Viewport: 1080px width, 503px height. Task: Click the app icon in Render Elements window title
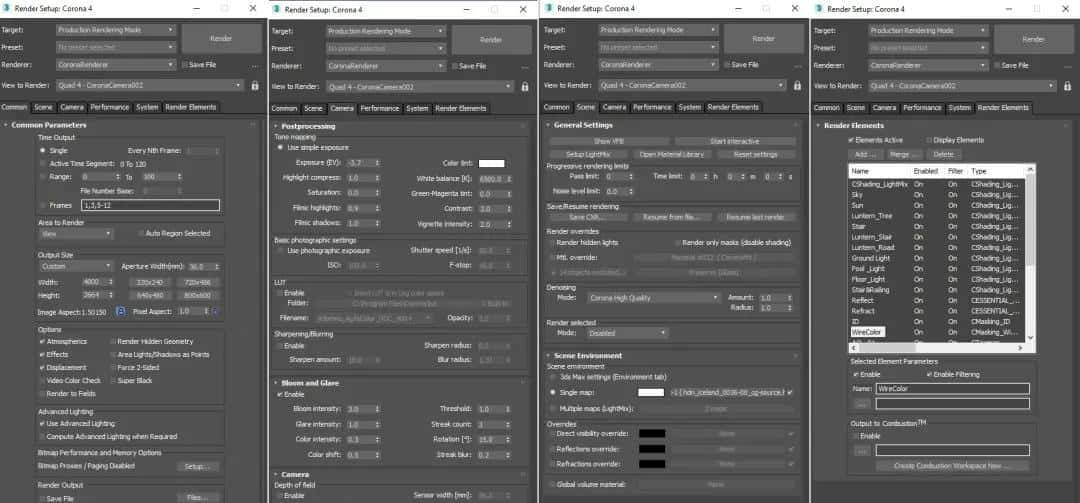pyautogui.click(x=818, y=9)
